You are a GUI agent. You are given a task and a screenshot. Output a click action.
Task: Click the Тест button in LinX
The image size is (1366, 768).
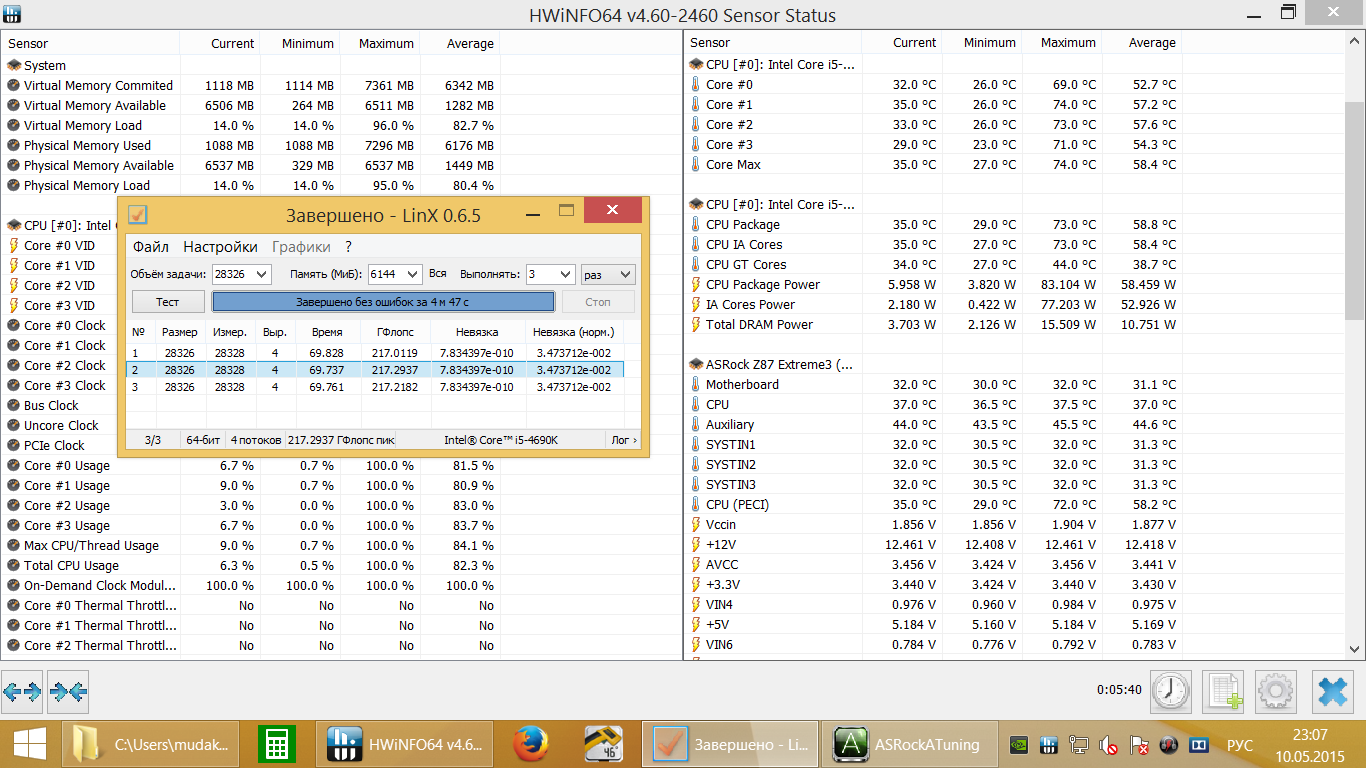coord(168,302)
